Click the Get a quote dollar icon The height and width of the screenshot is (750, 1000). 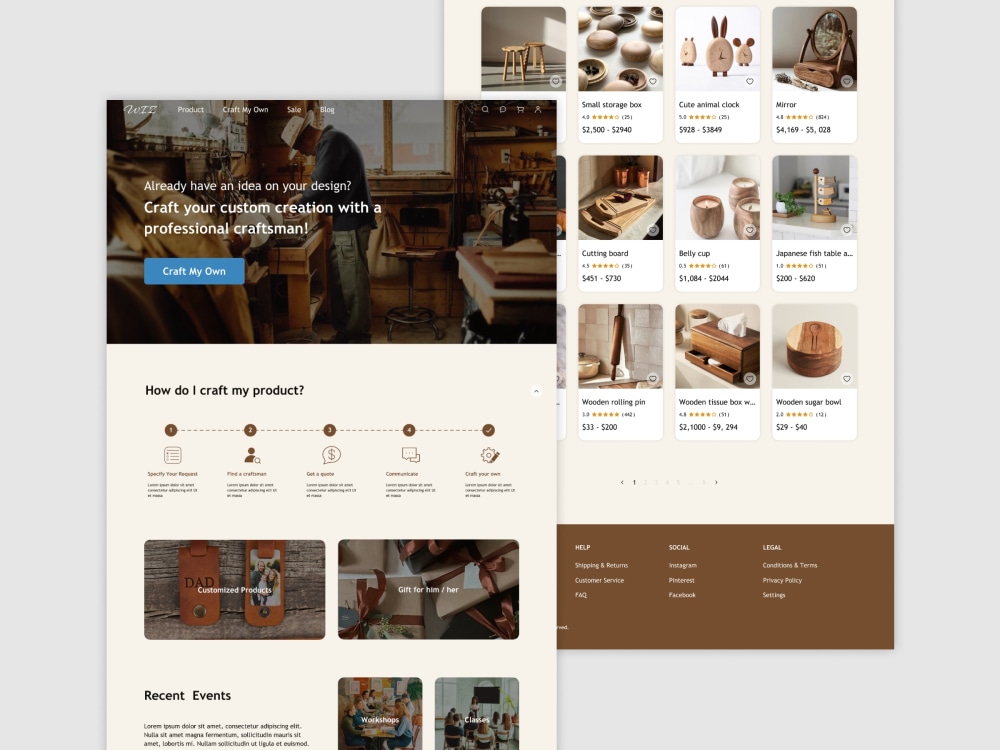click(x=331, y=455)
